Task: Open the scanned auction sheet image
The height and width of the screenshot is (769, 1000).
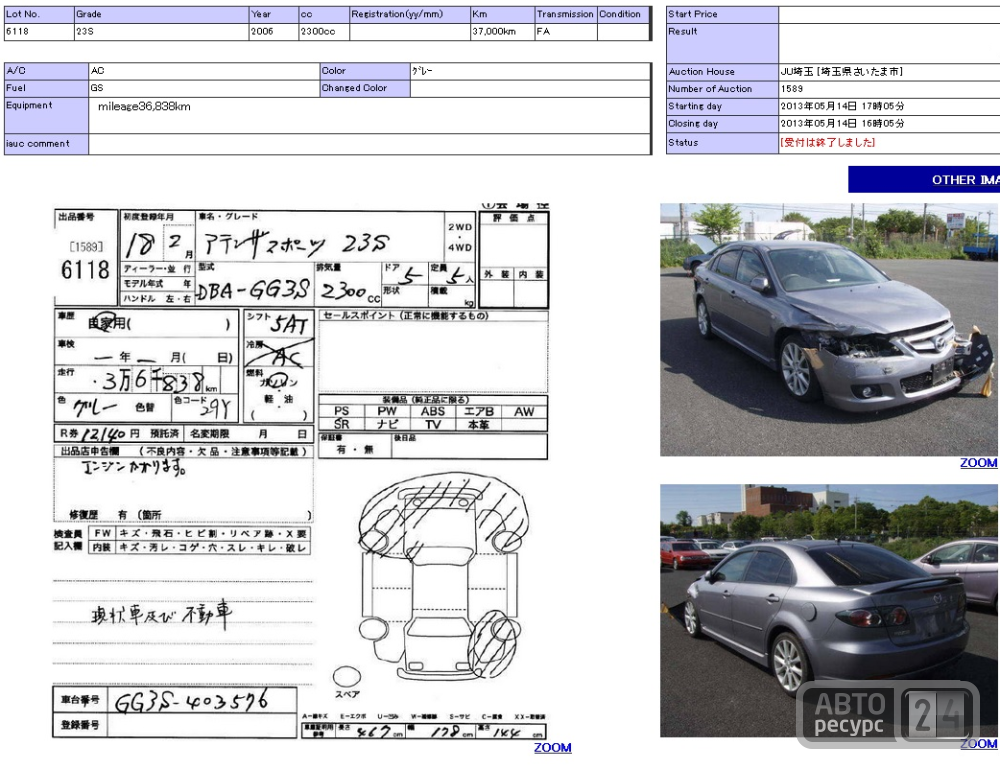Action: 300,471
